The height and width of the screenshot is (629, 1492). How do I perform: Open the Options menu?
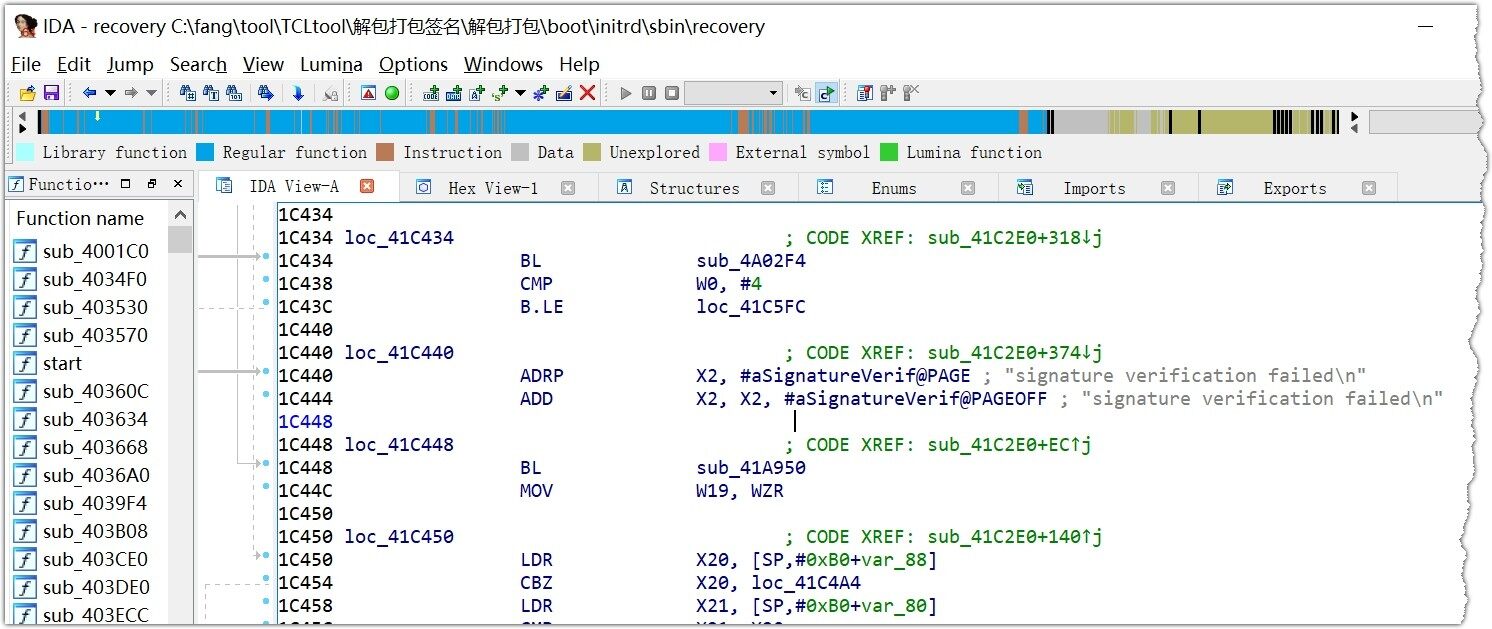[x=413, y=65]
